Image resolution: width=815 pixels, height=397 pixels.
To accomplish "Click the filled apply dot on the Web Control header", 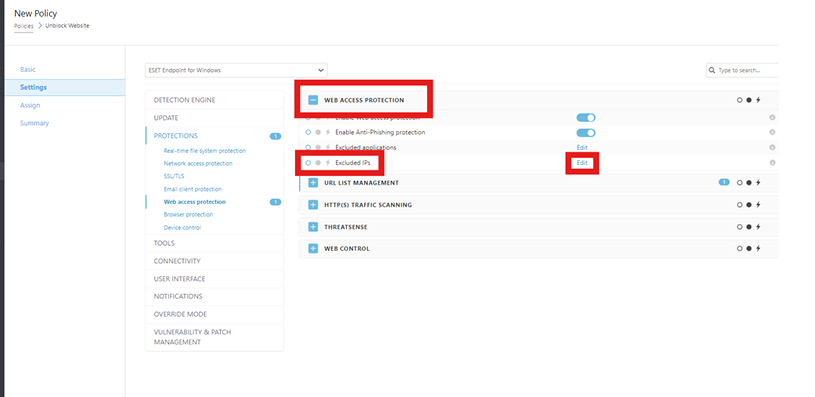I will pyautogui.click(x=749, y=248).
